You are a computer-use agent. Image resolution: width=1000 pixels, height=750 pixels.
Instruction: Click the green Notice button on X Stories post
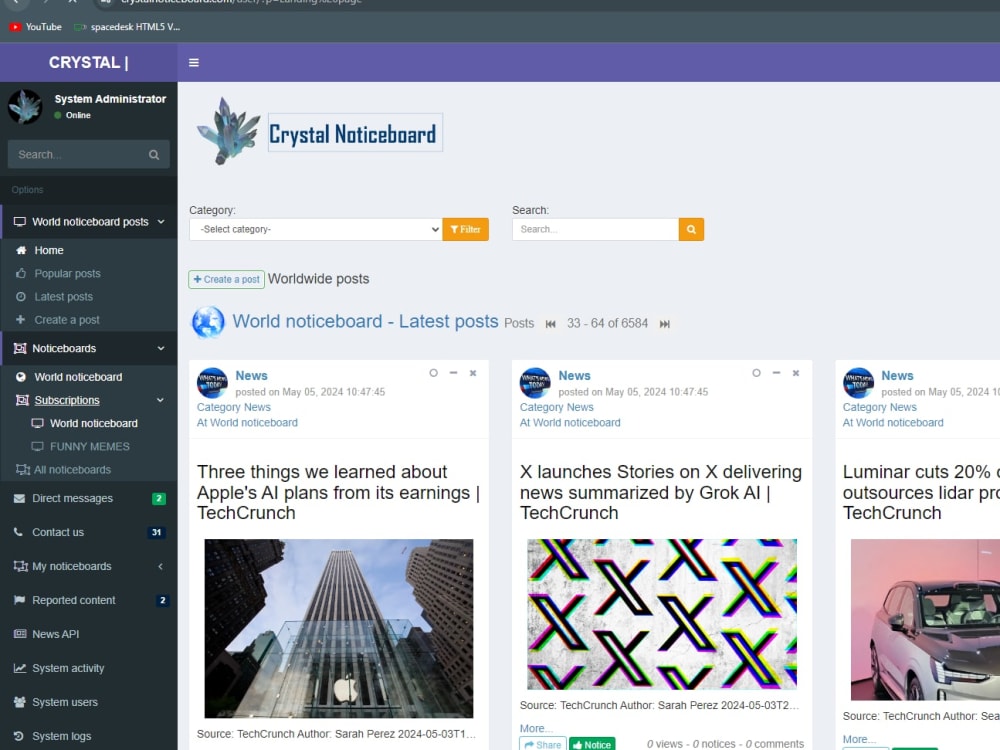pos(592,744)
